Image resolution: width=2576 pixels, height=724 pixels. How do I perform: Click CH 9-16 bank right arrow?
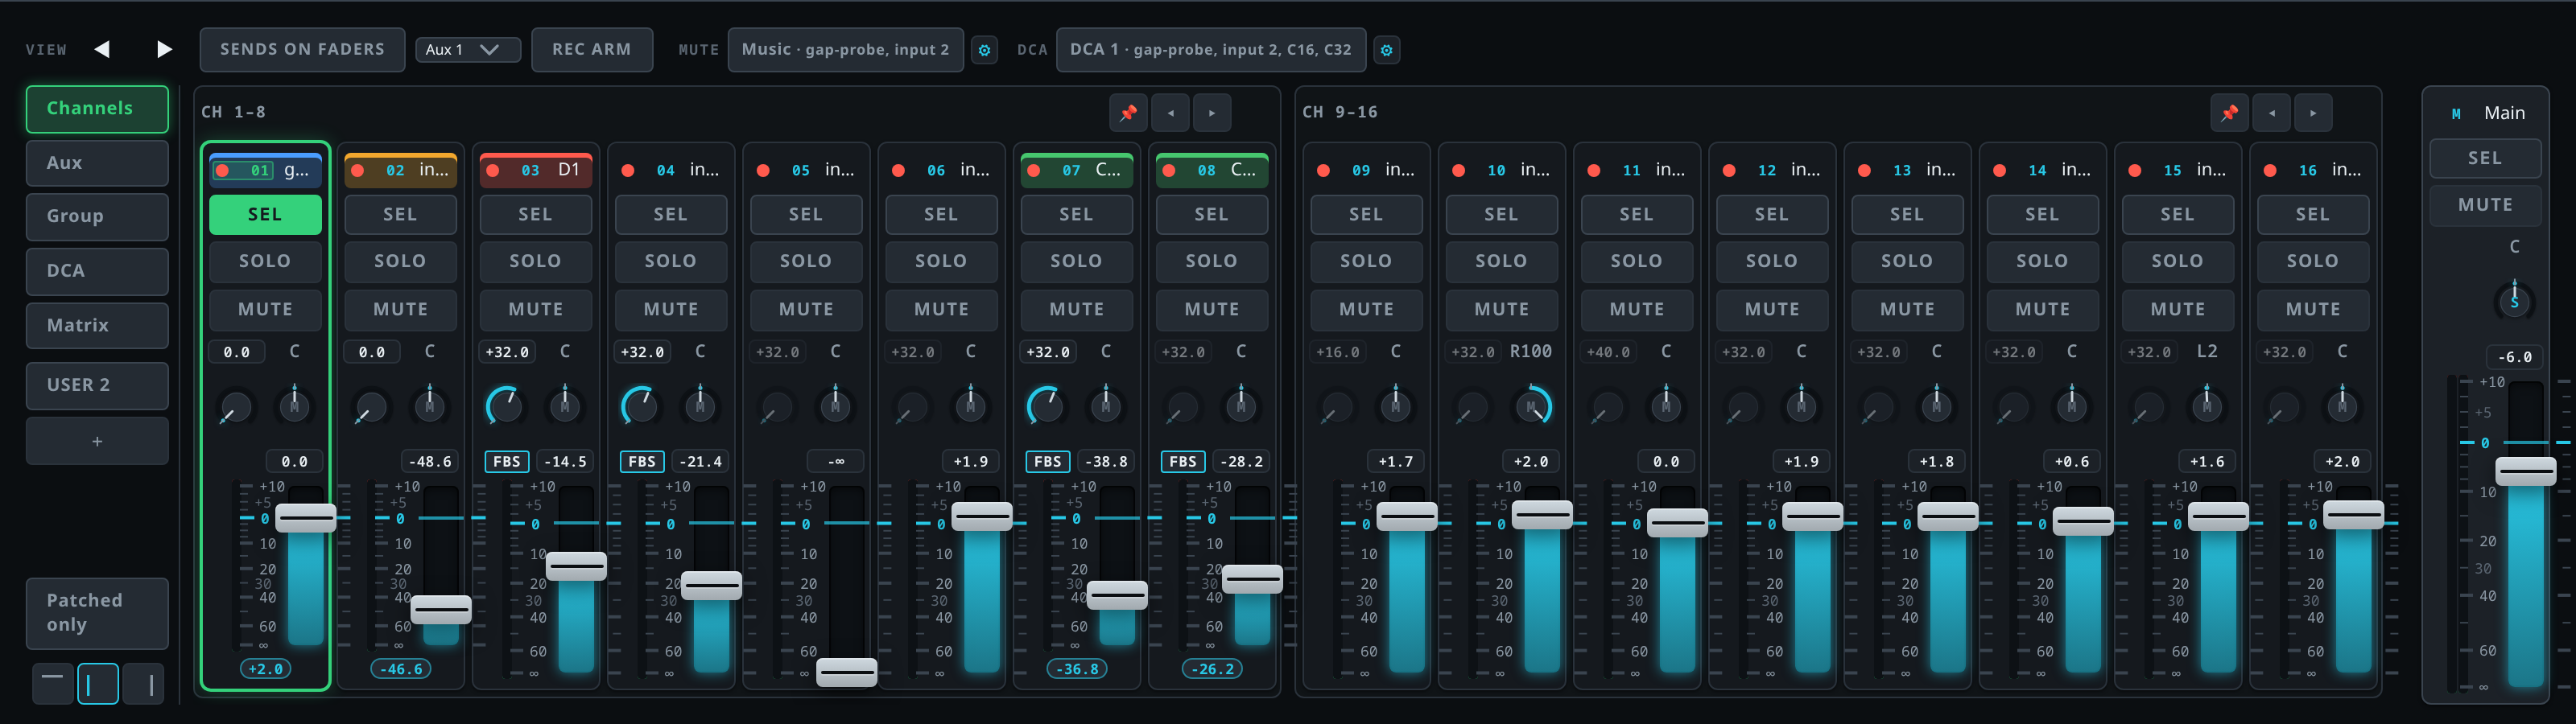pos(2313,113)
